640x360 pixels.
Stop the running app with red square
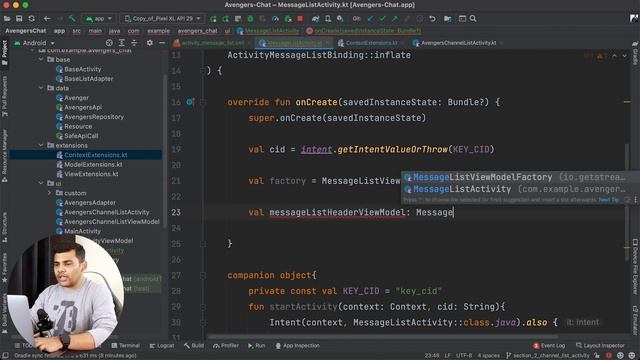tap(300, 19)
